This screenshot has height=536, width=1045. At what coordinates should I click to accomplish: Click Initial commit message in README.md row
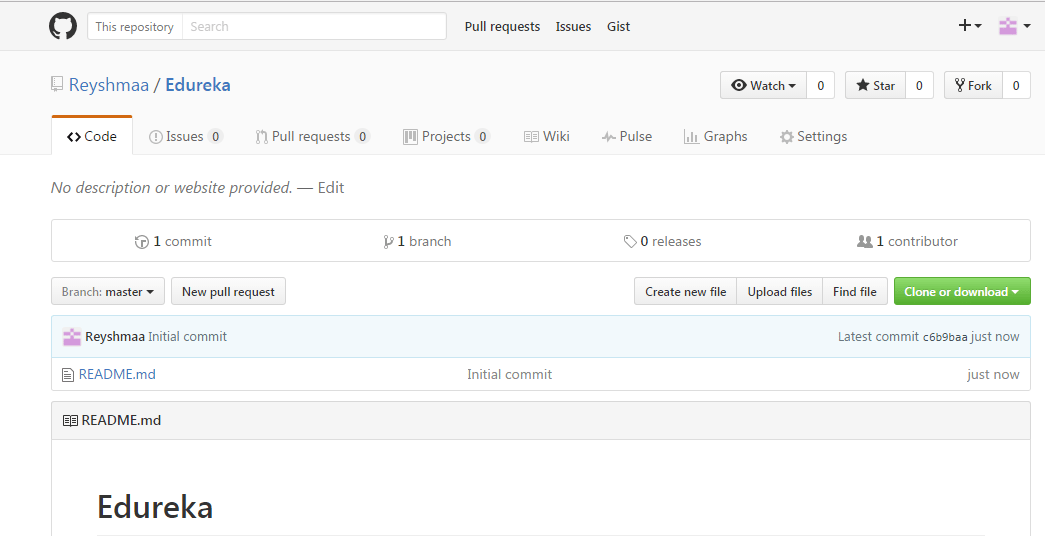point(510,374)
